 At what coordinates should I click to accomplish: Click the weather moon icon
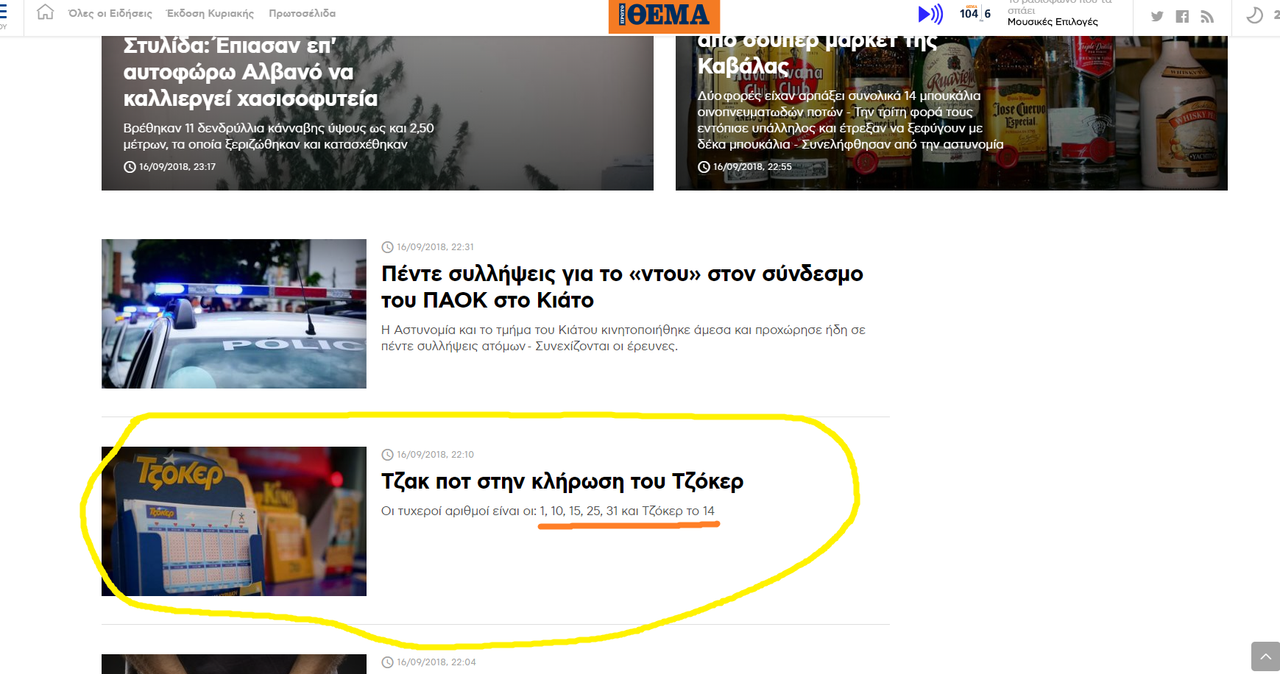pyautogui.click(x=1254, y=15)
